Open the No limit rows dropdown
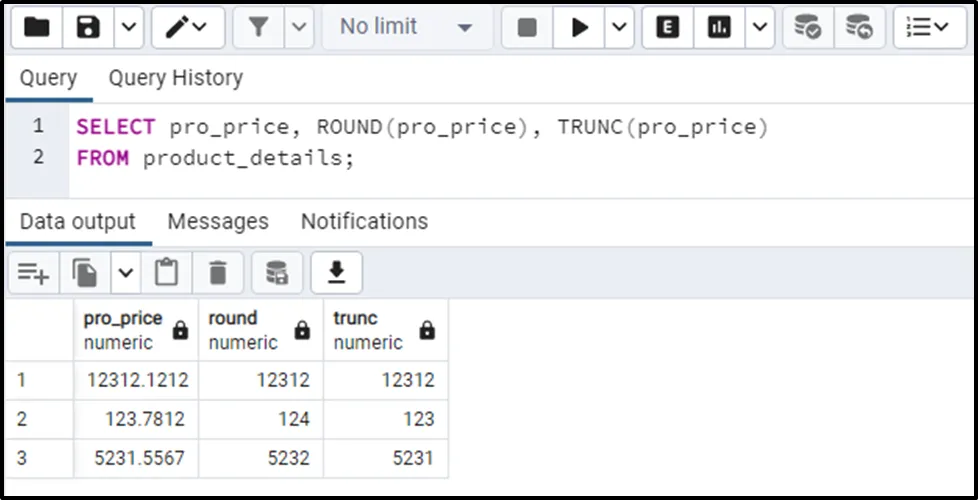The height and width of the screenshot is (500, 978). pyautogui.click(x=405, y=28)
